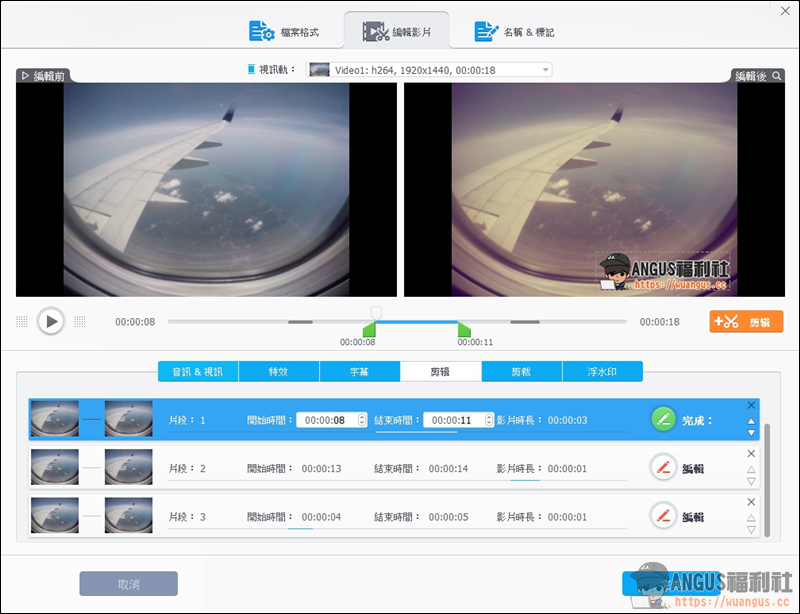Click start time stepper arrows of segment 1
The image size is (800, 614).
[x=362, y=420]
